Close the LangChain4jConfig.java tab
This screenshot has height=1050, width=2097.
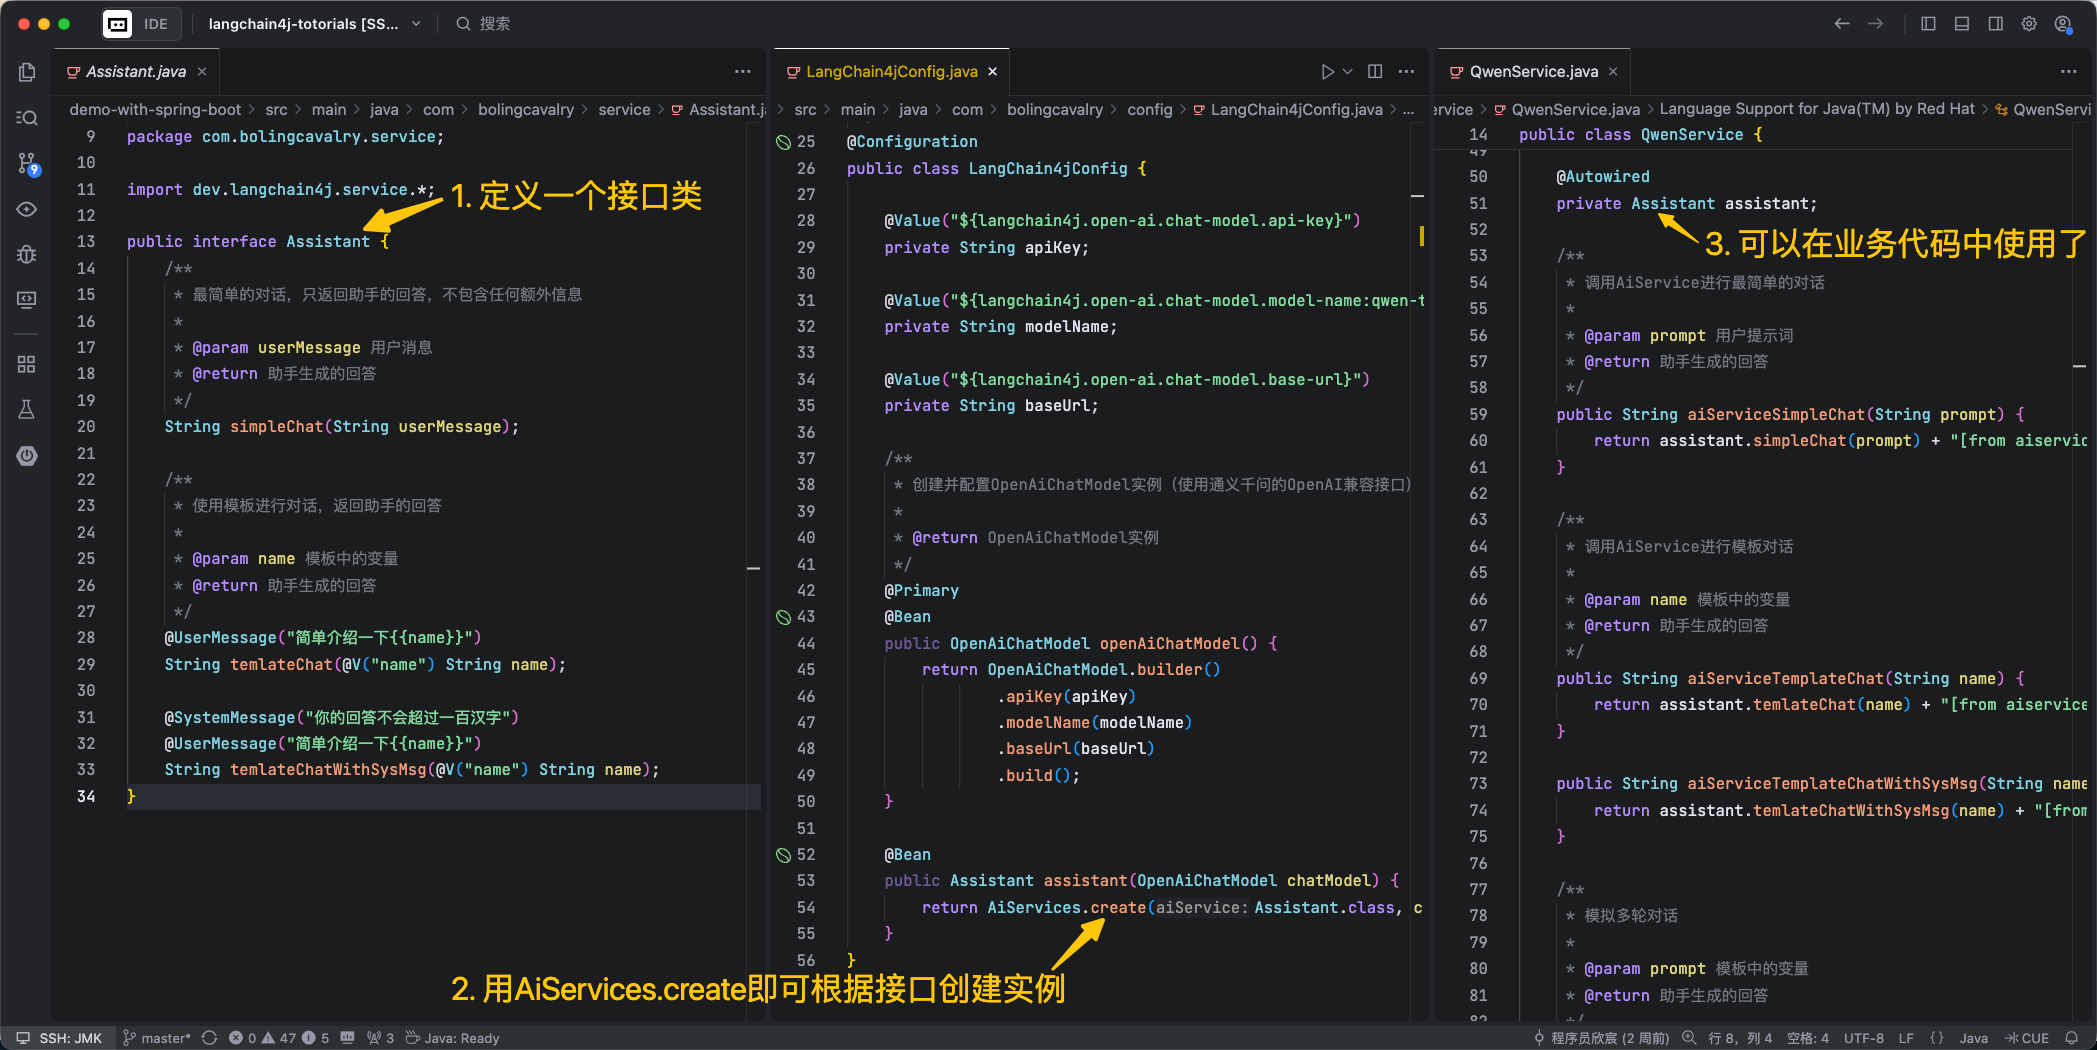[993, 72]
